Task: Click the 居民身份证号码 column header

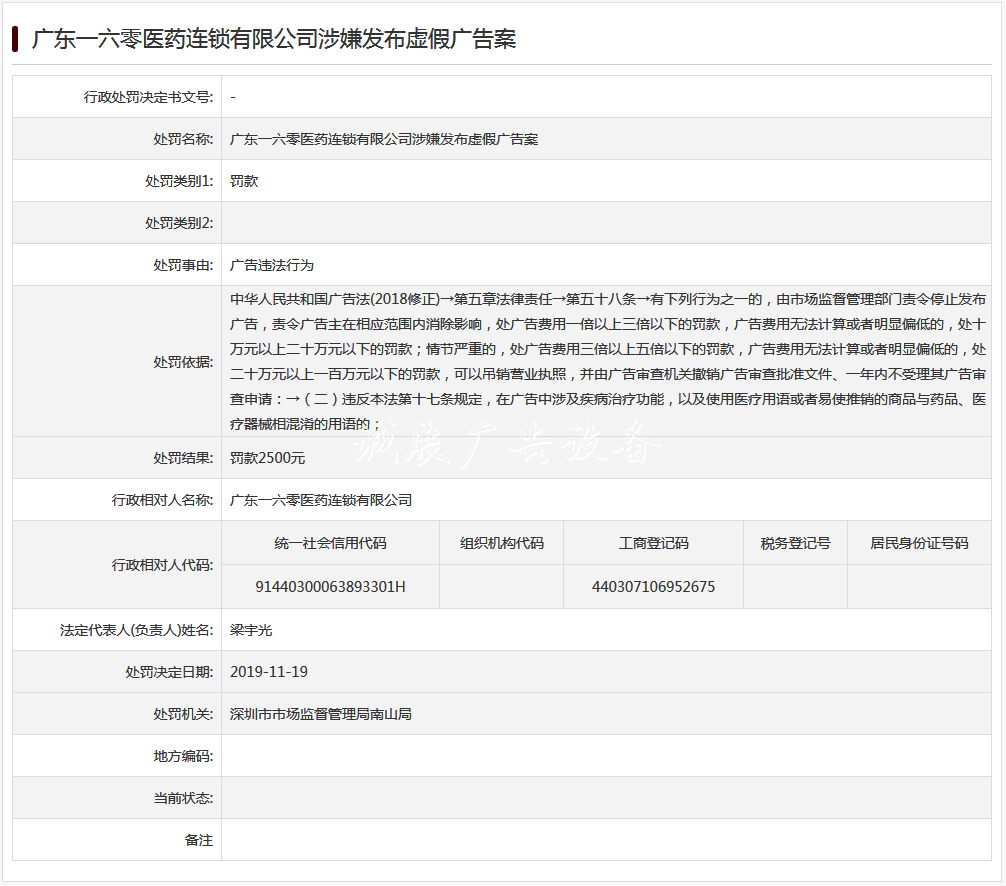Action: click(919, 543)
